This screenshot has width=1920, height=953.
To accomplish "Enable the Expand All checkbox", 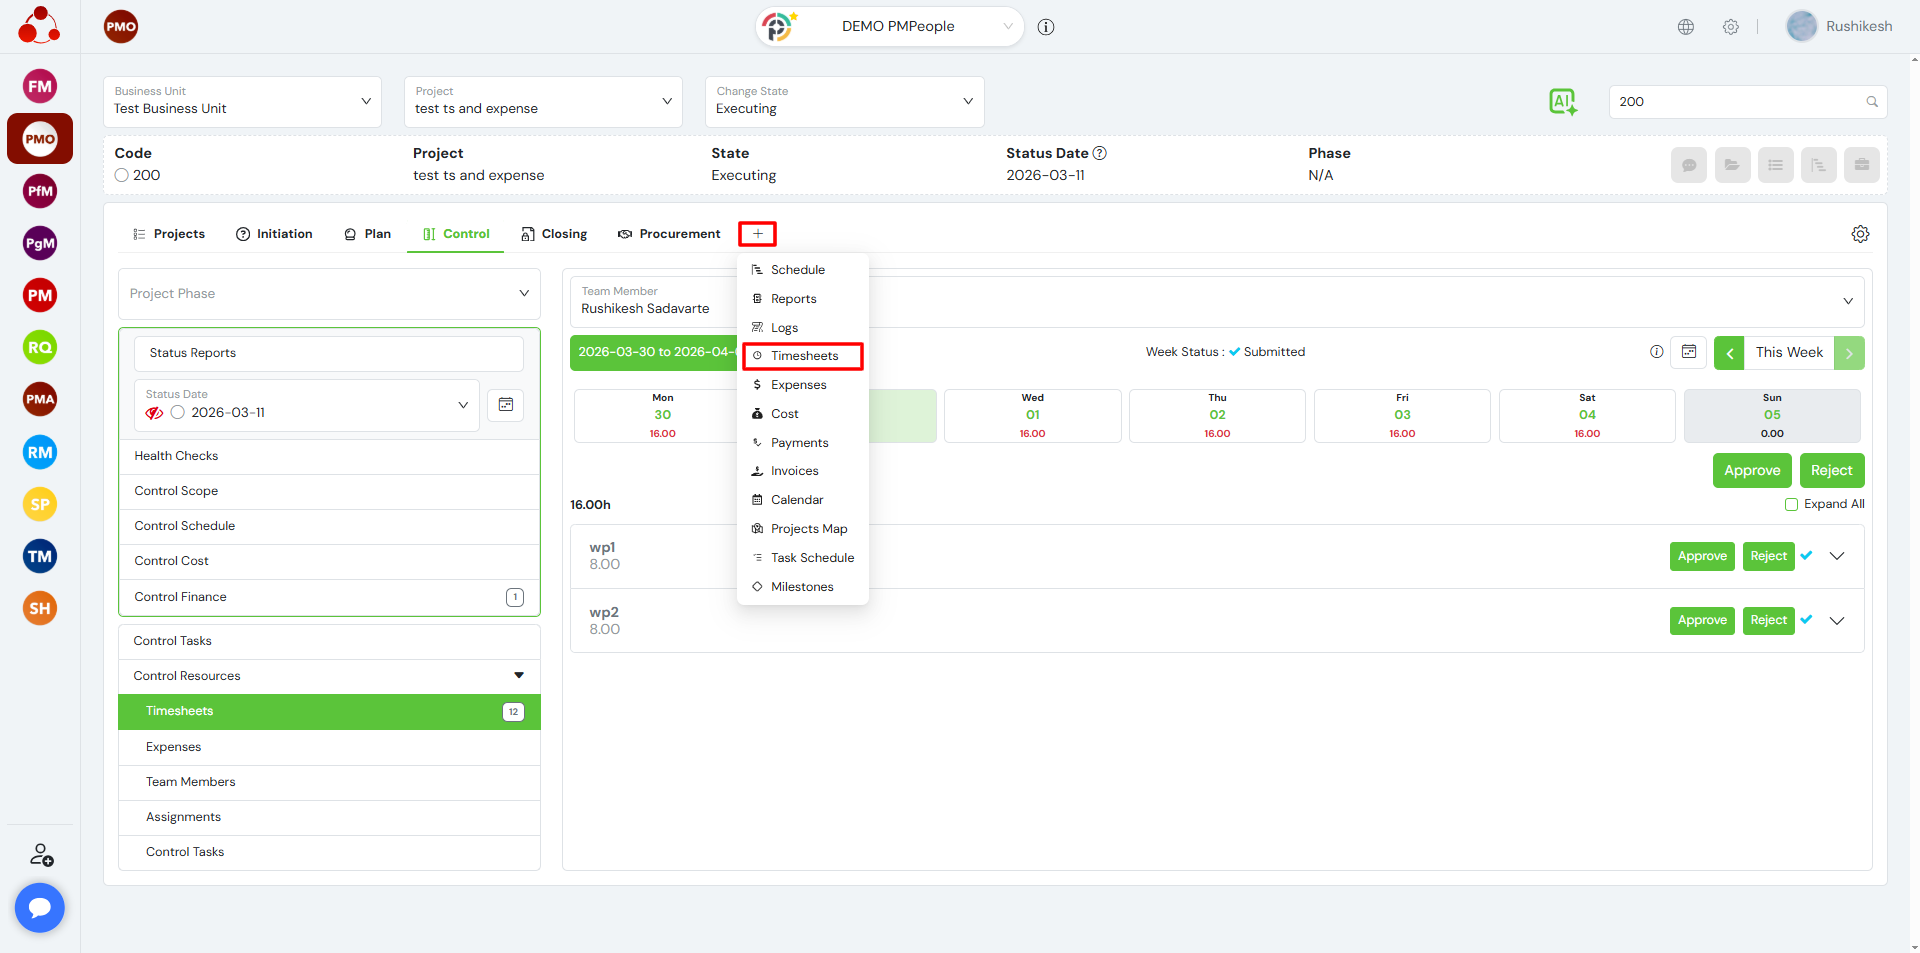I will [x=1792, y=504].
